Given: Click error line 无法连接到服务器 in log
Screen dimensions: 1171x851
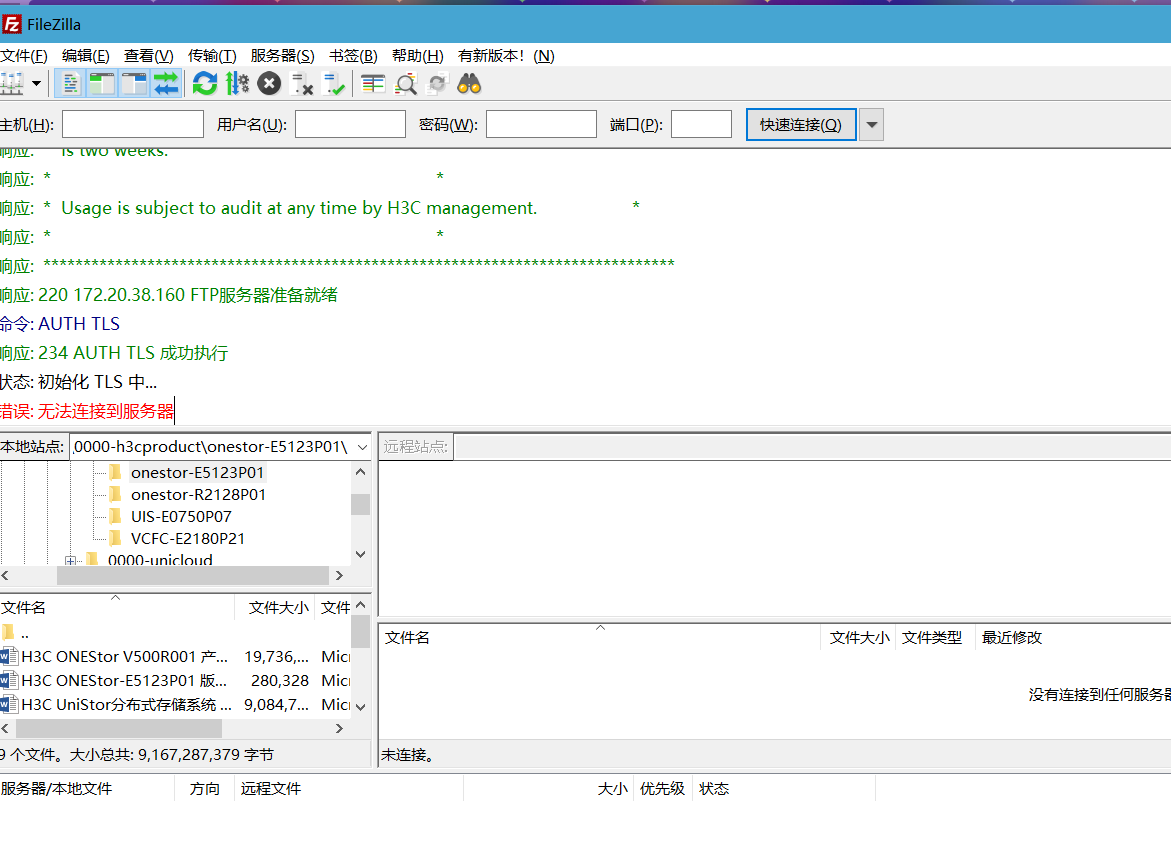Looking at the screenshot, I should [106, 411].
